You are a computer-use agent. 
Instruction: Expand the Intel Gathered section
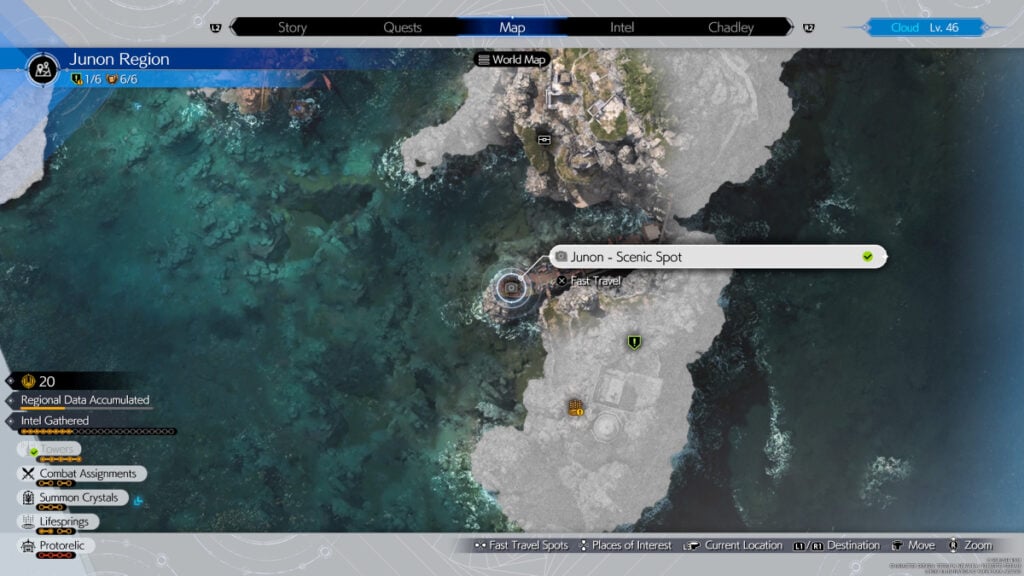[x=55, y=421]
